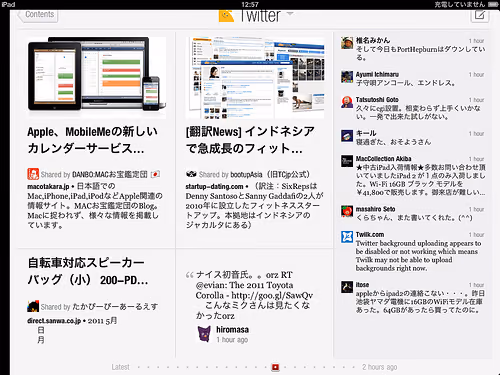500x375 pixels.
Task: Open the startup-dating.com source link
Action: click(x=214, y=186)
